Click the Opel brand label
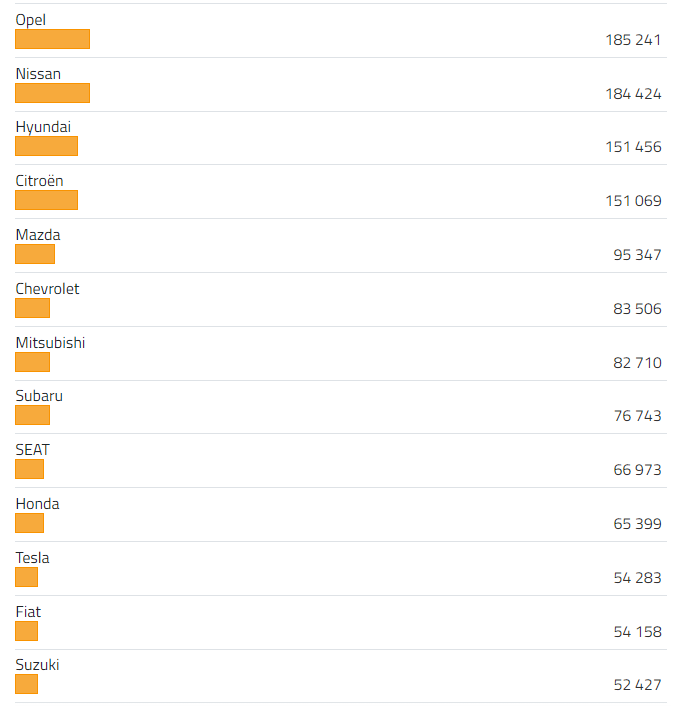The image size is (681, 712). (x=31, y=20)
